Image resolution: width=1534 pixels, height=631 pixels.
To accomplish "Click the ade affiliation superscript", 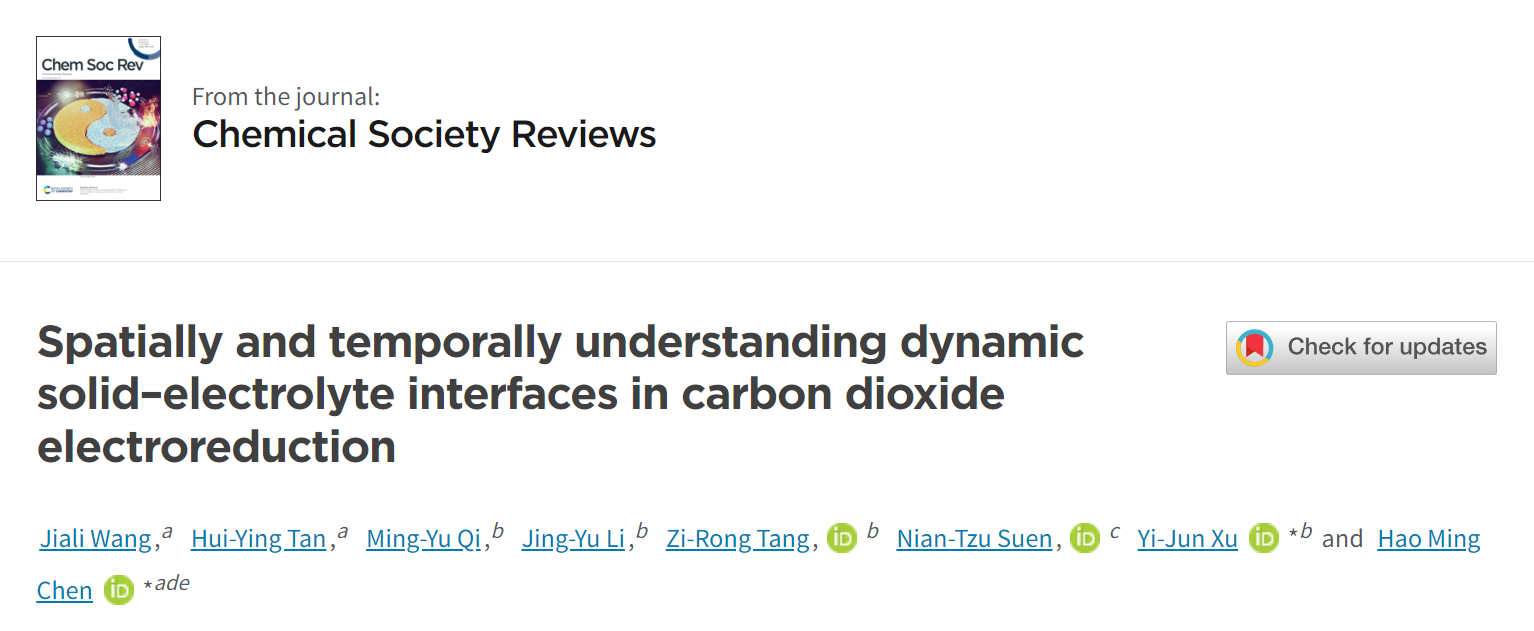I will click(171, 584).
